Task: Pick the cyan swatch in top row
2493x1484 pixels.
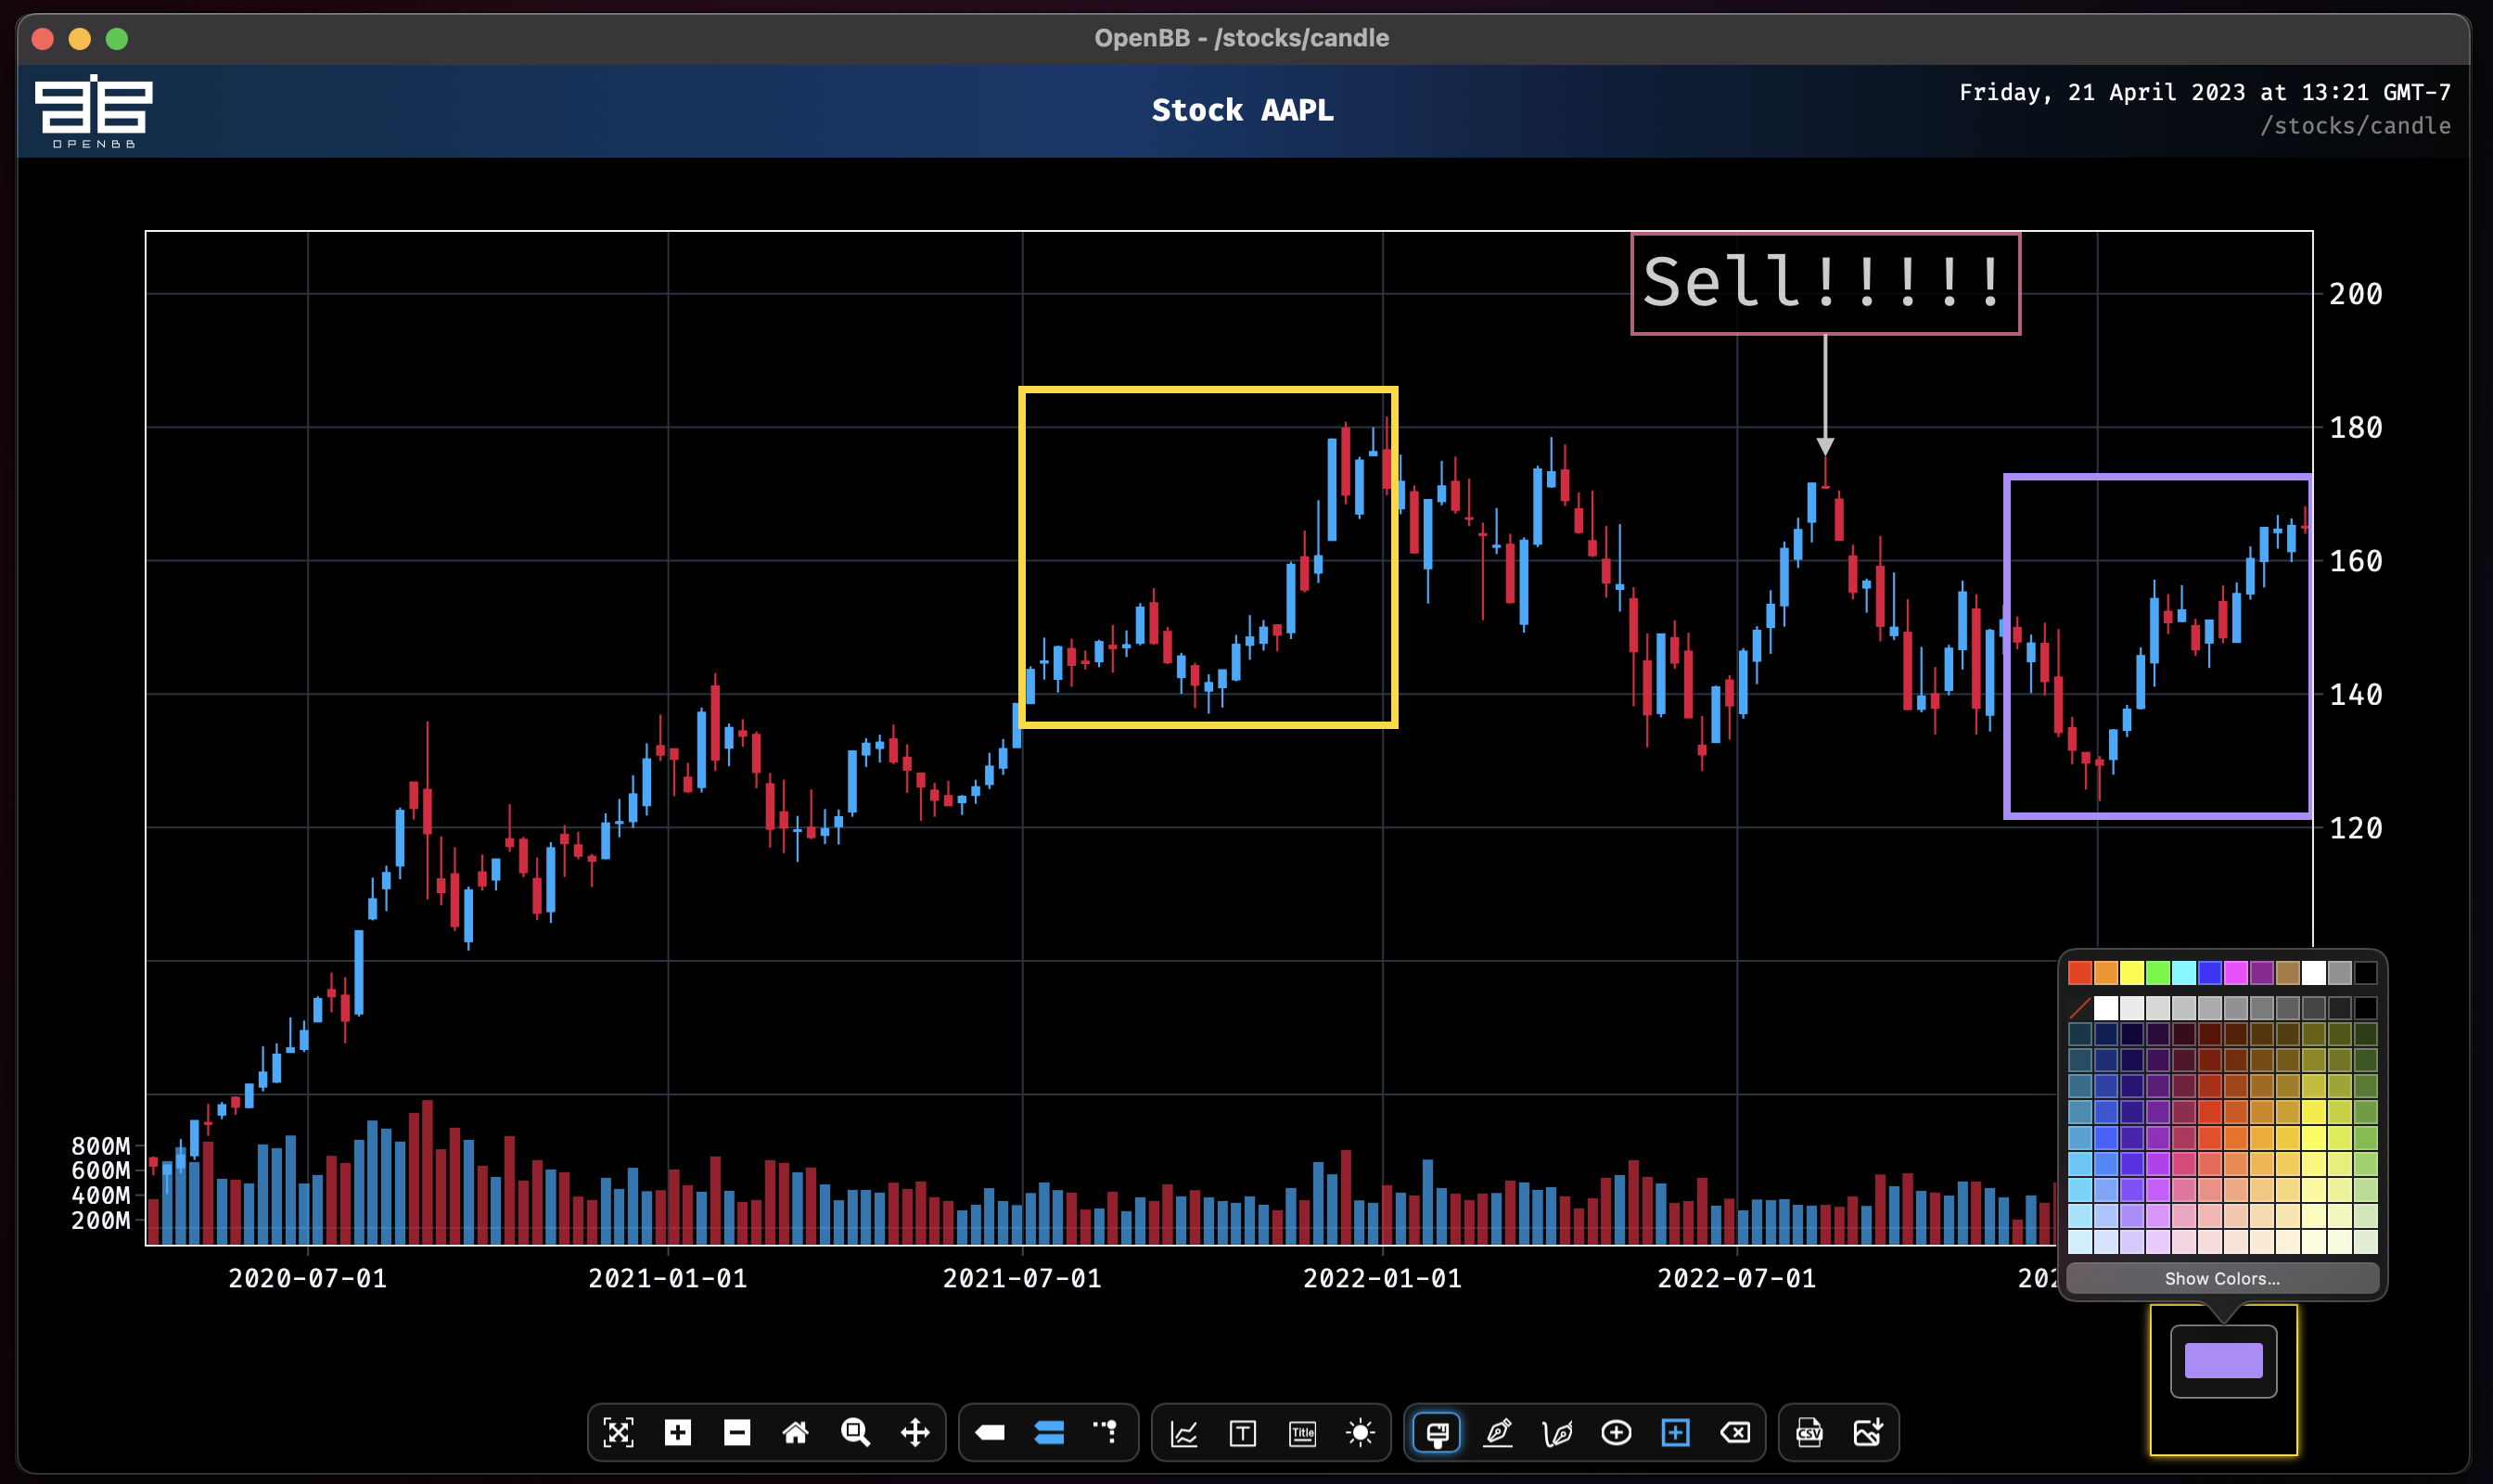Action: coord(2184,973)
